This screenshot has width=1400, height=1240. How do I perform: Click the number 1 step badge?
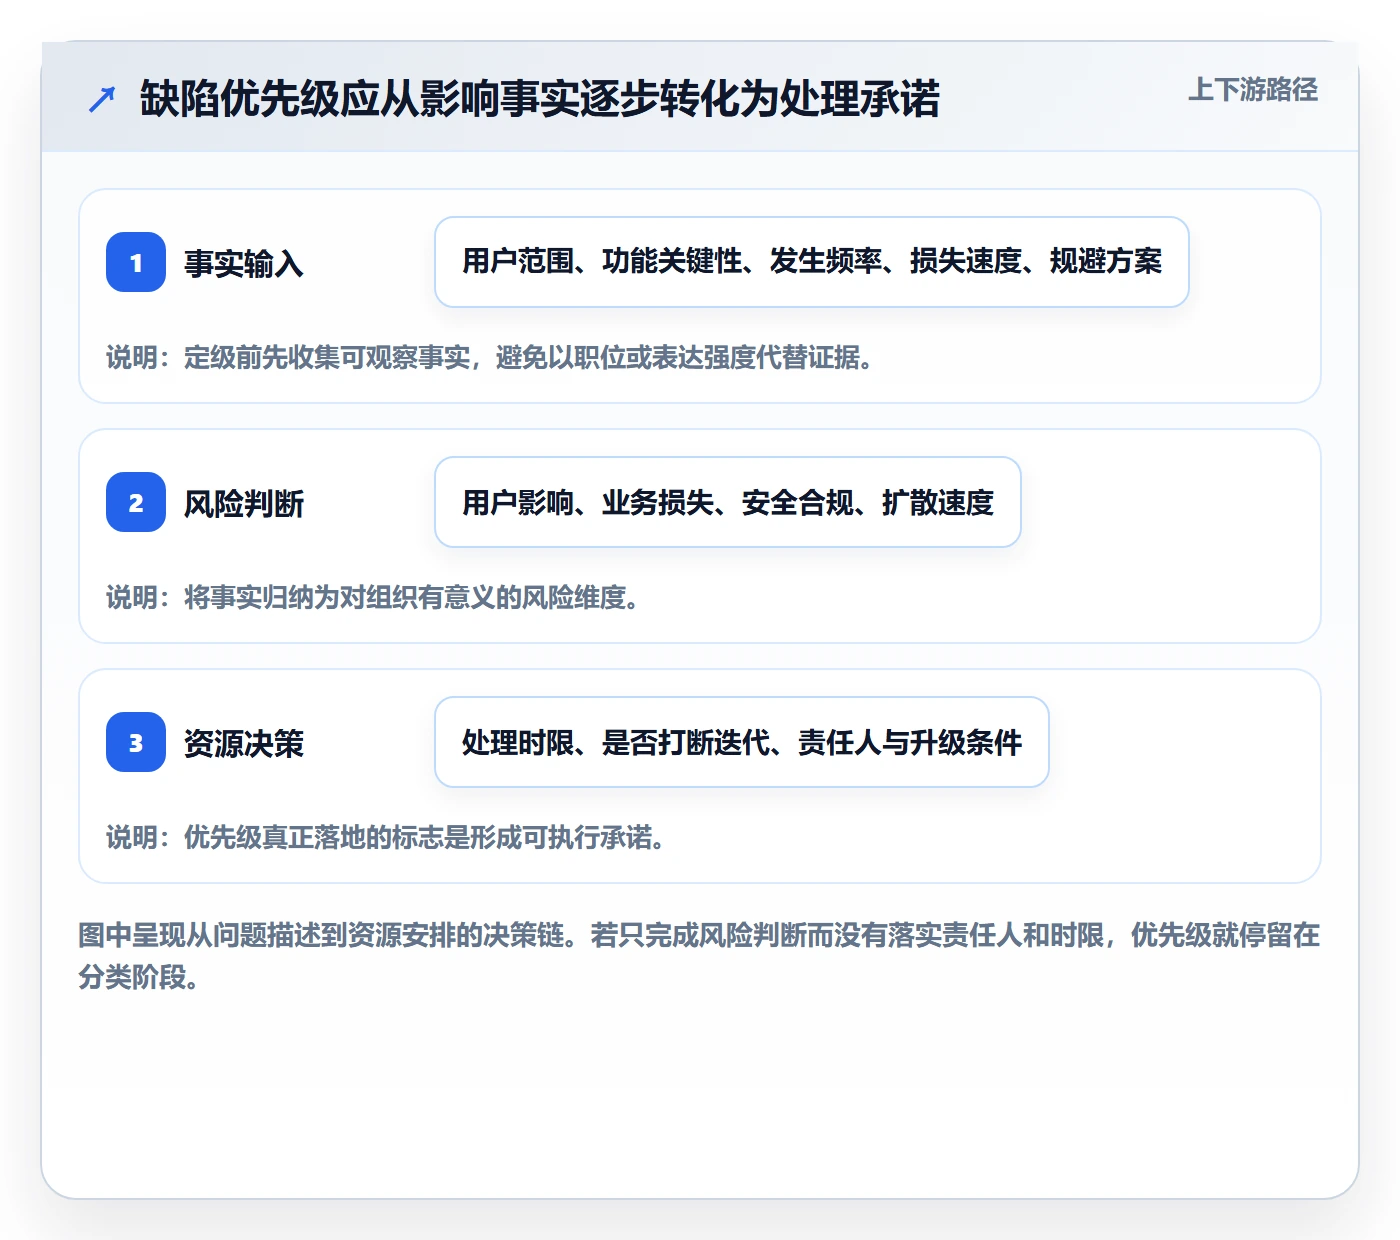coord(136,262)
